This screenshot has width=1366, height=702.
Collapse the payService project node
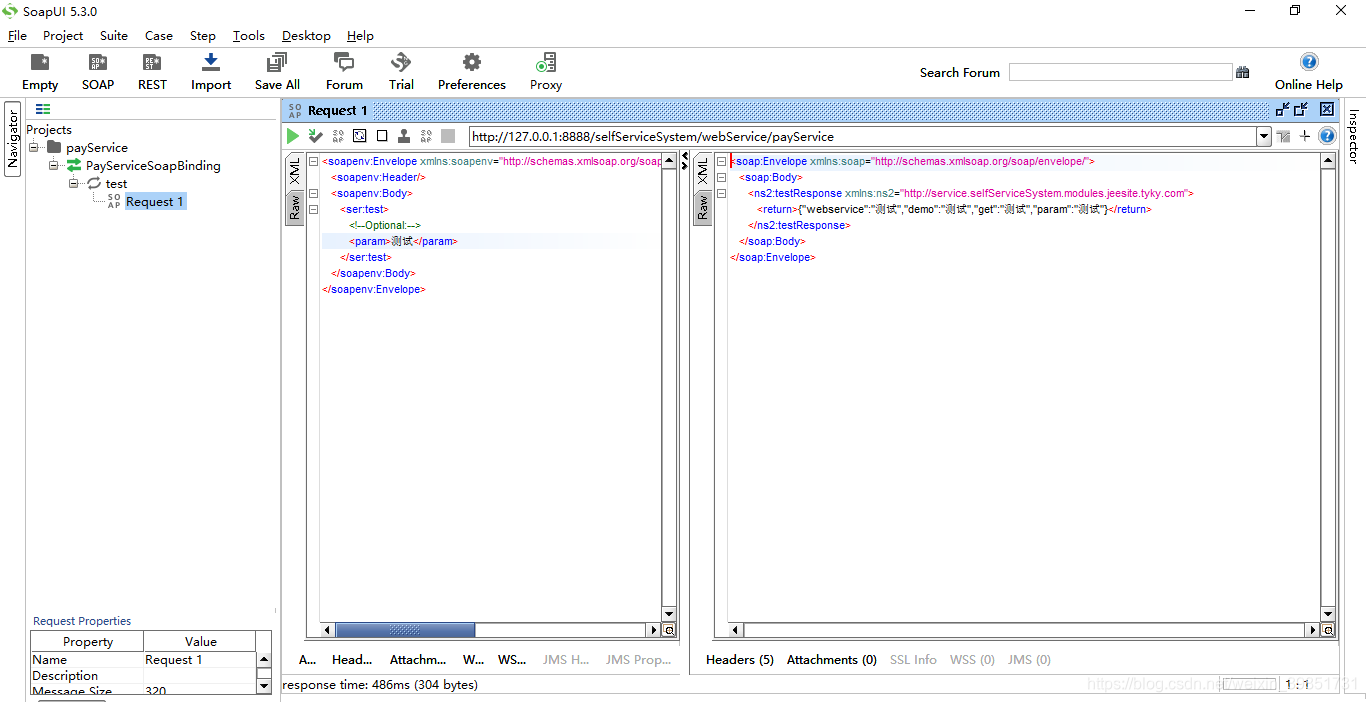33,148
